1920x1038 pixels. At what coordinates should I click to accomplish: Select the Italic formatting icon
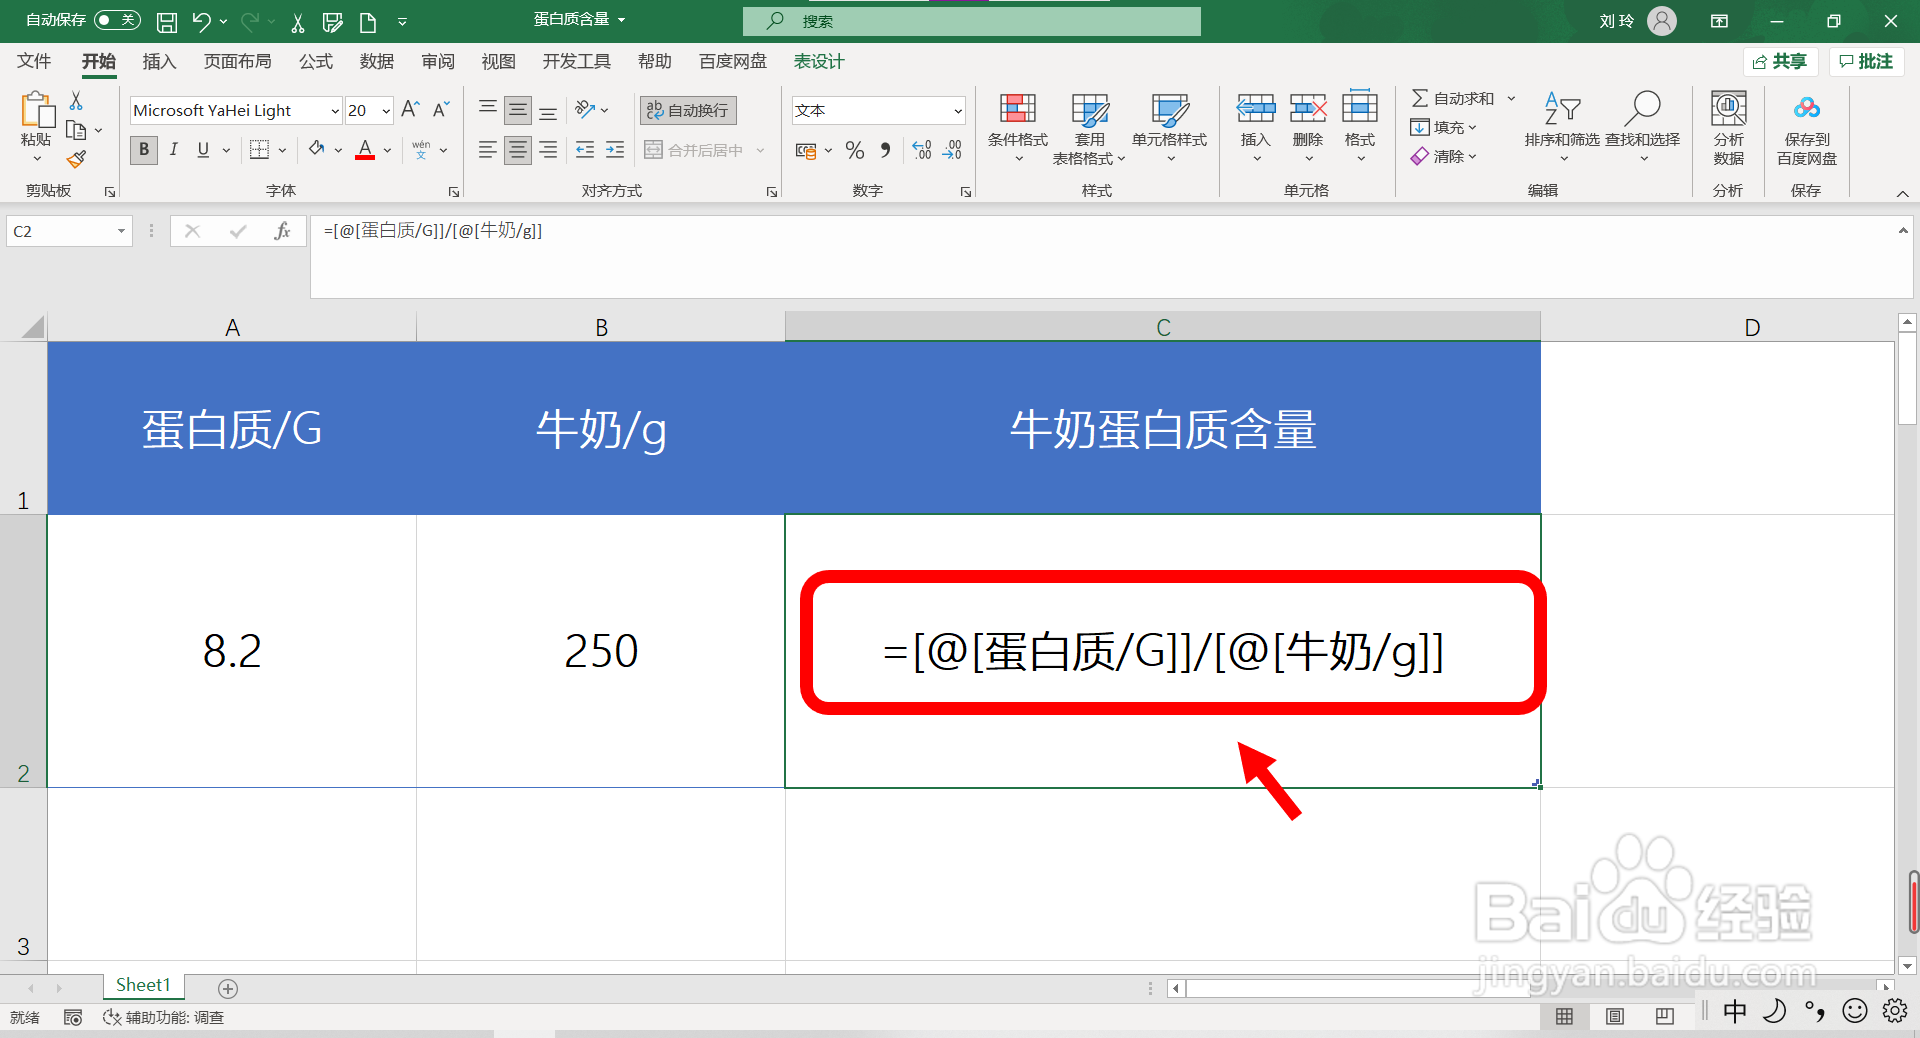point(173,150)
